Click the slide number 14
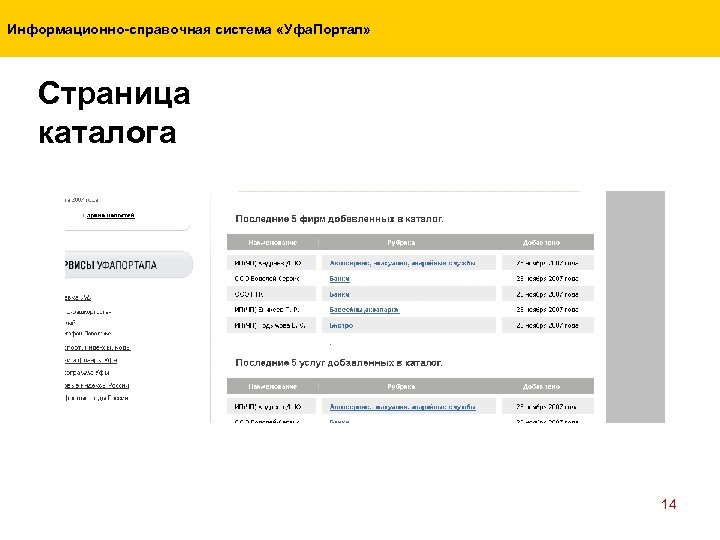 point(669,504)
